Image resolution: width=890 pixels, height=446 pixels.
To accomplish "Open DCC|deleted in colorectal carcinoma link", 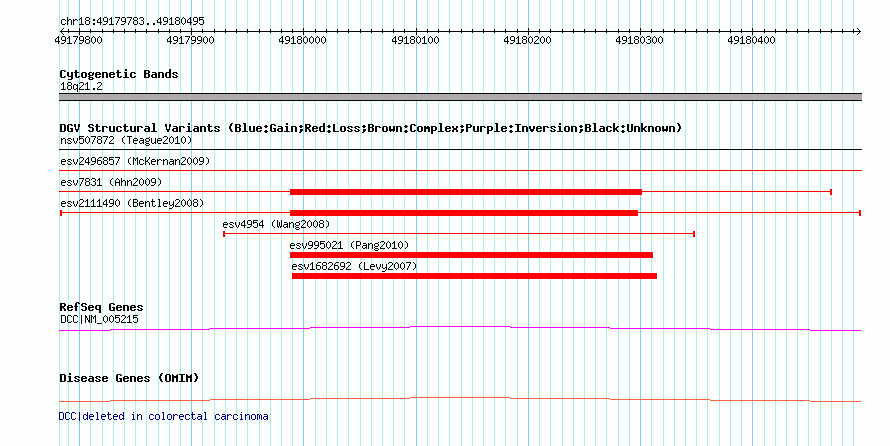I will coord(163,416).
